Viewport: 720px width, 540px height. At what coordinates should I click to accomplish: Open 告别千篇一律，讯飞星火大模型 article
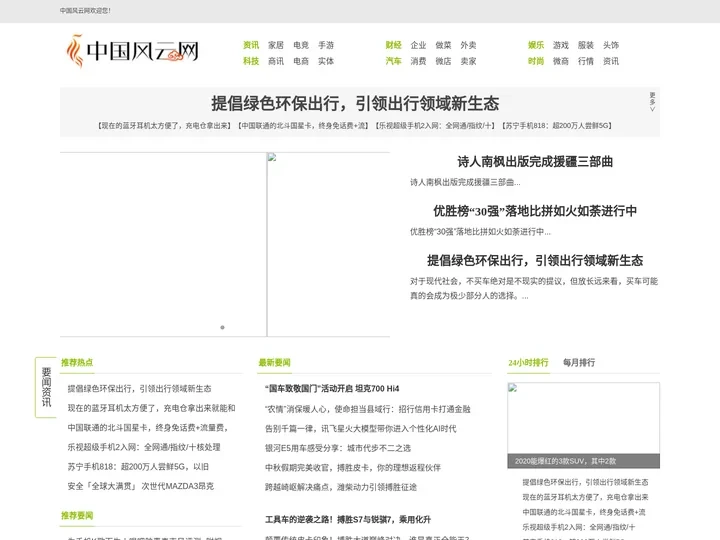[x=360, y=428]
